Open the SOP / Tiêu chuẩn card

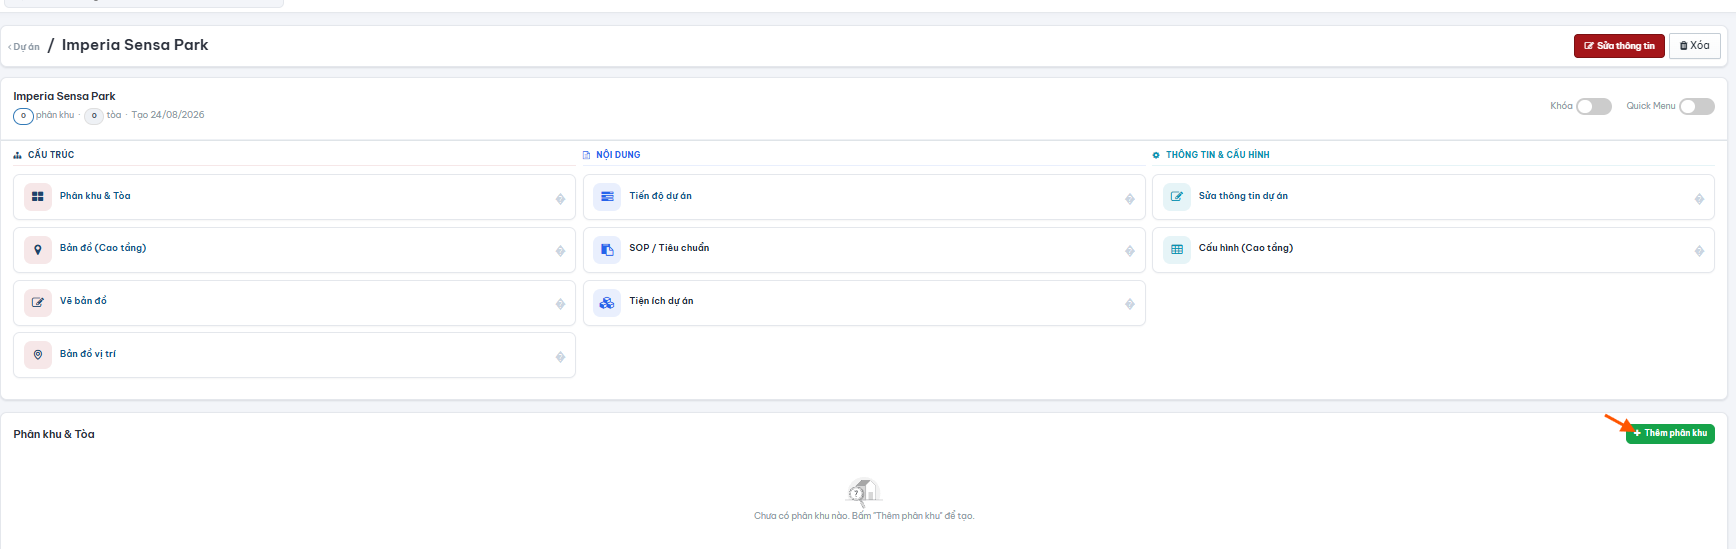[864, 250]
